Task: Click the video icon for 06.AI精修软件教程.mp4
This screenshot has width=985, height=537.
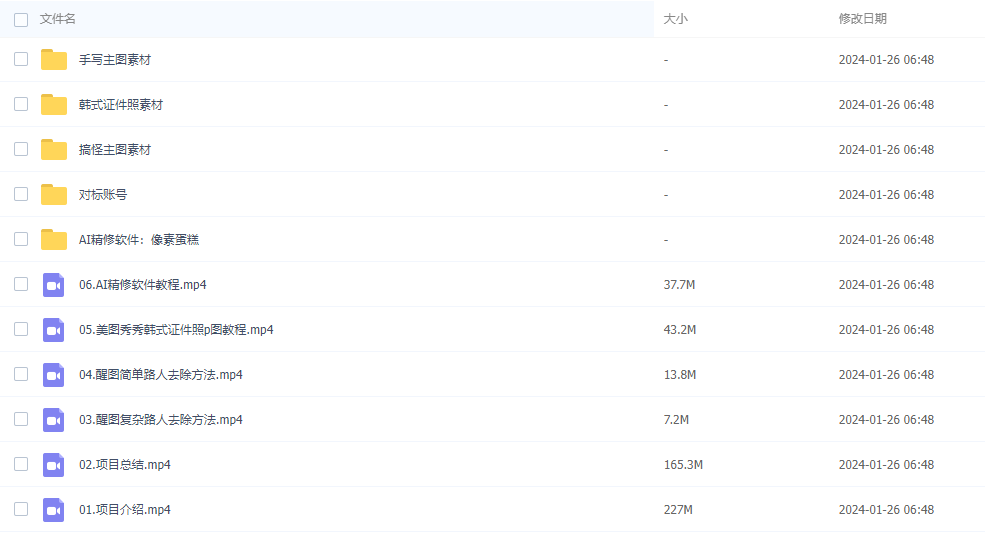Action: click(54, 285)
